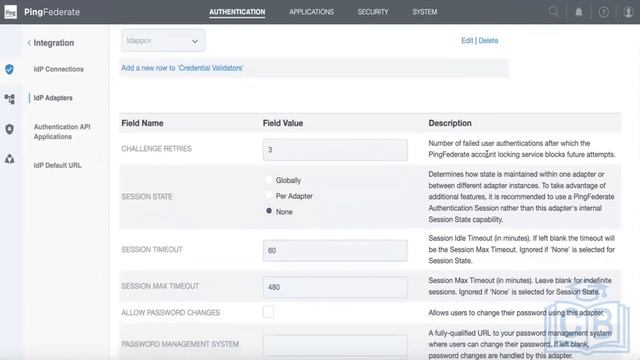Select the hierarchy tree sidebar icon

[9, 98]
